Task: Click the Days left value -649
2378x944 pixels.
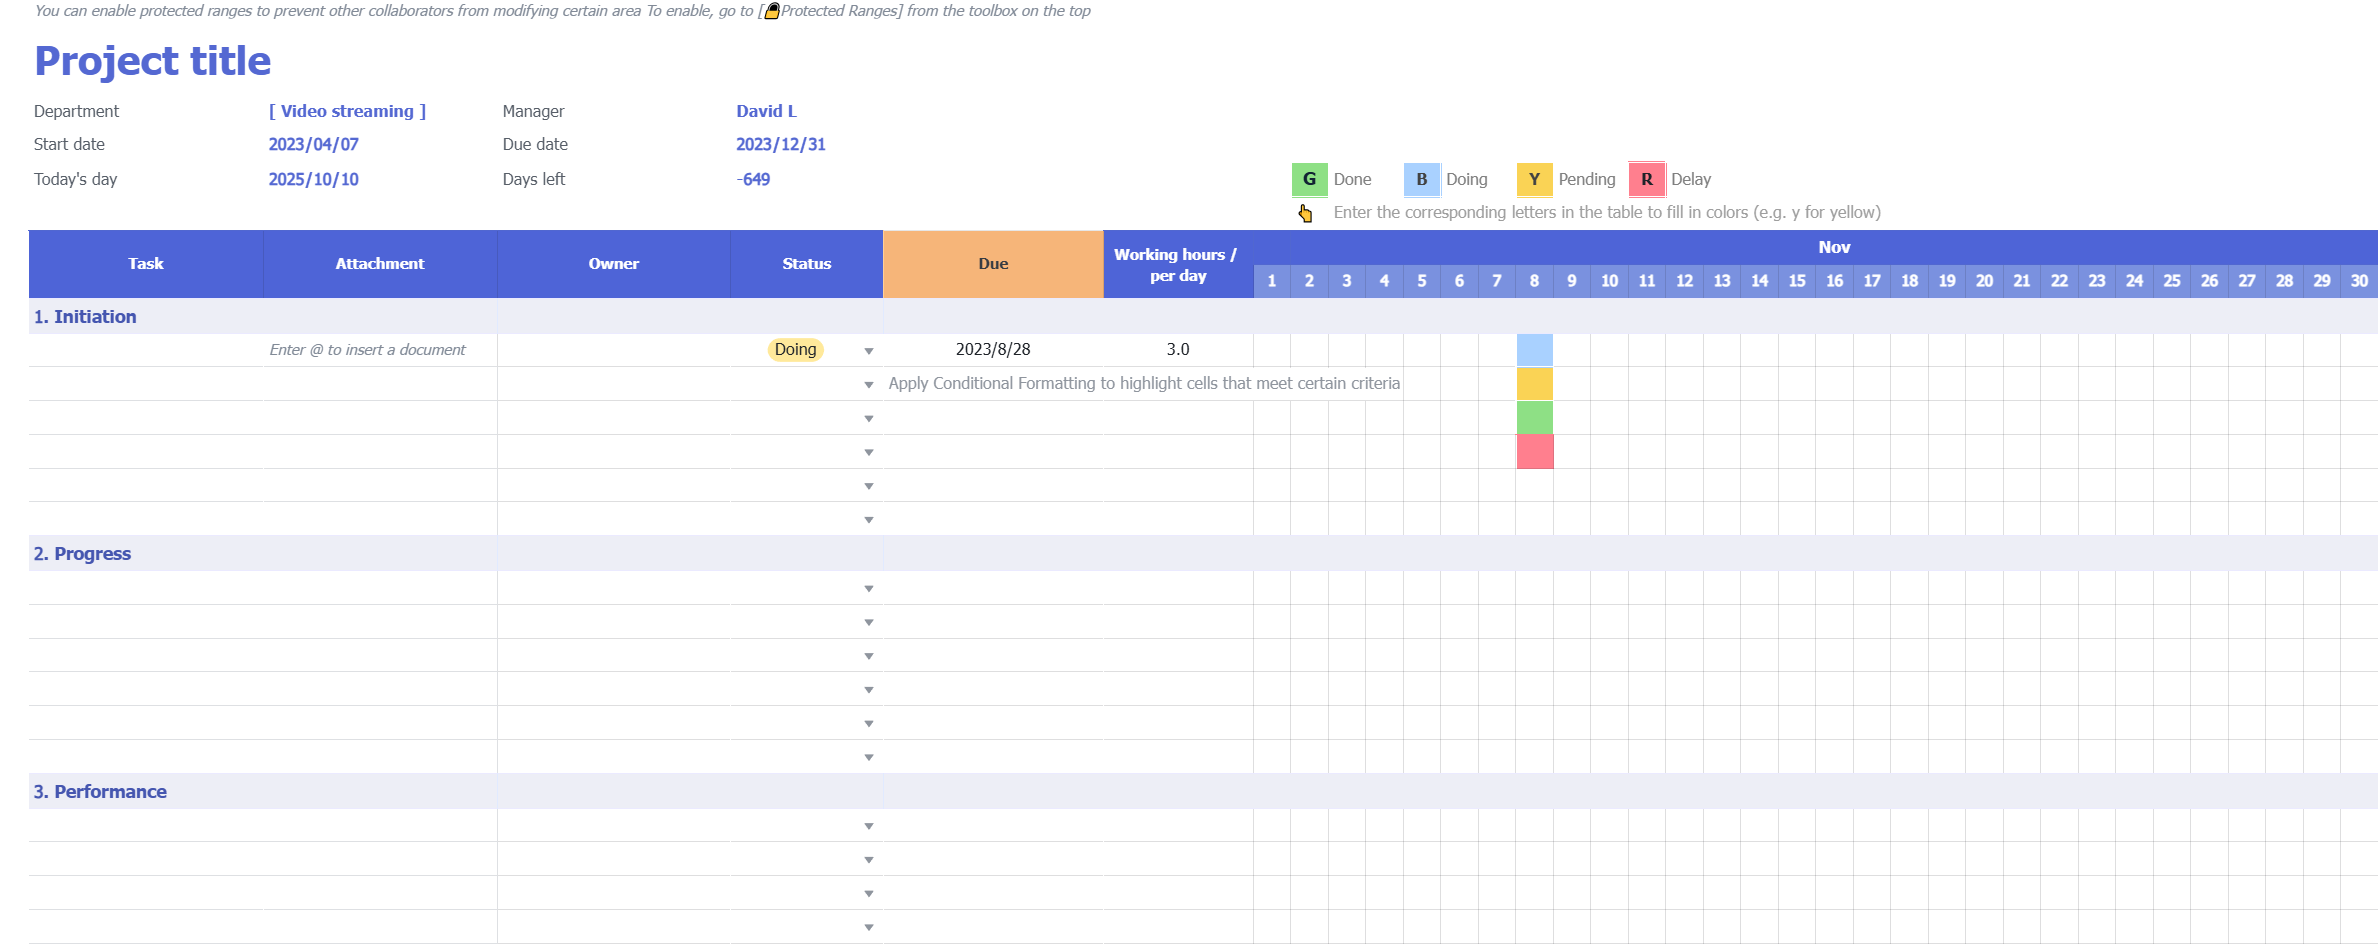Action: pyautogui.click(x=753, y=179)
